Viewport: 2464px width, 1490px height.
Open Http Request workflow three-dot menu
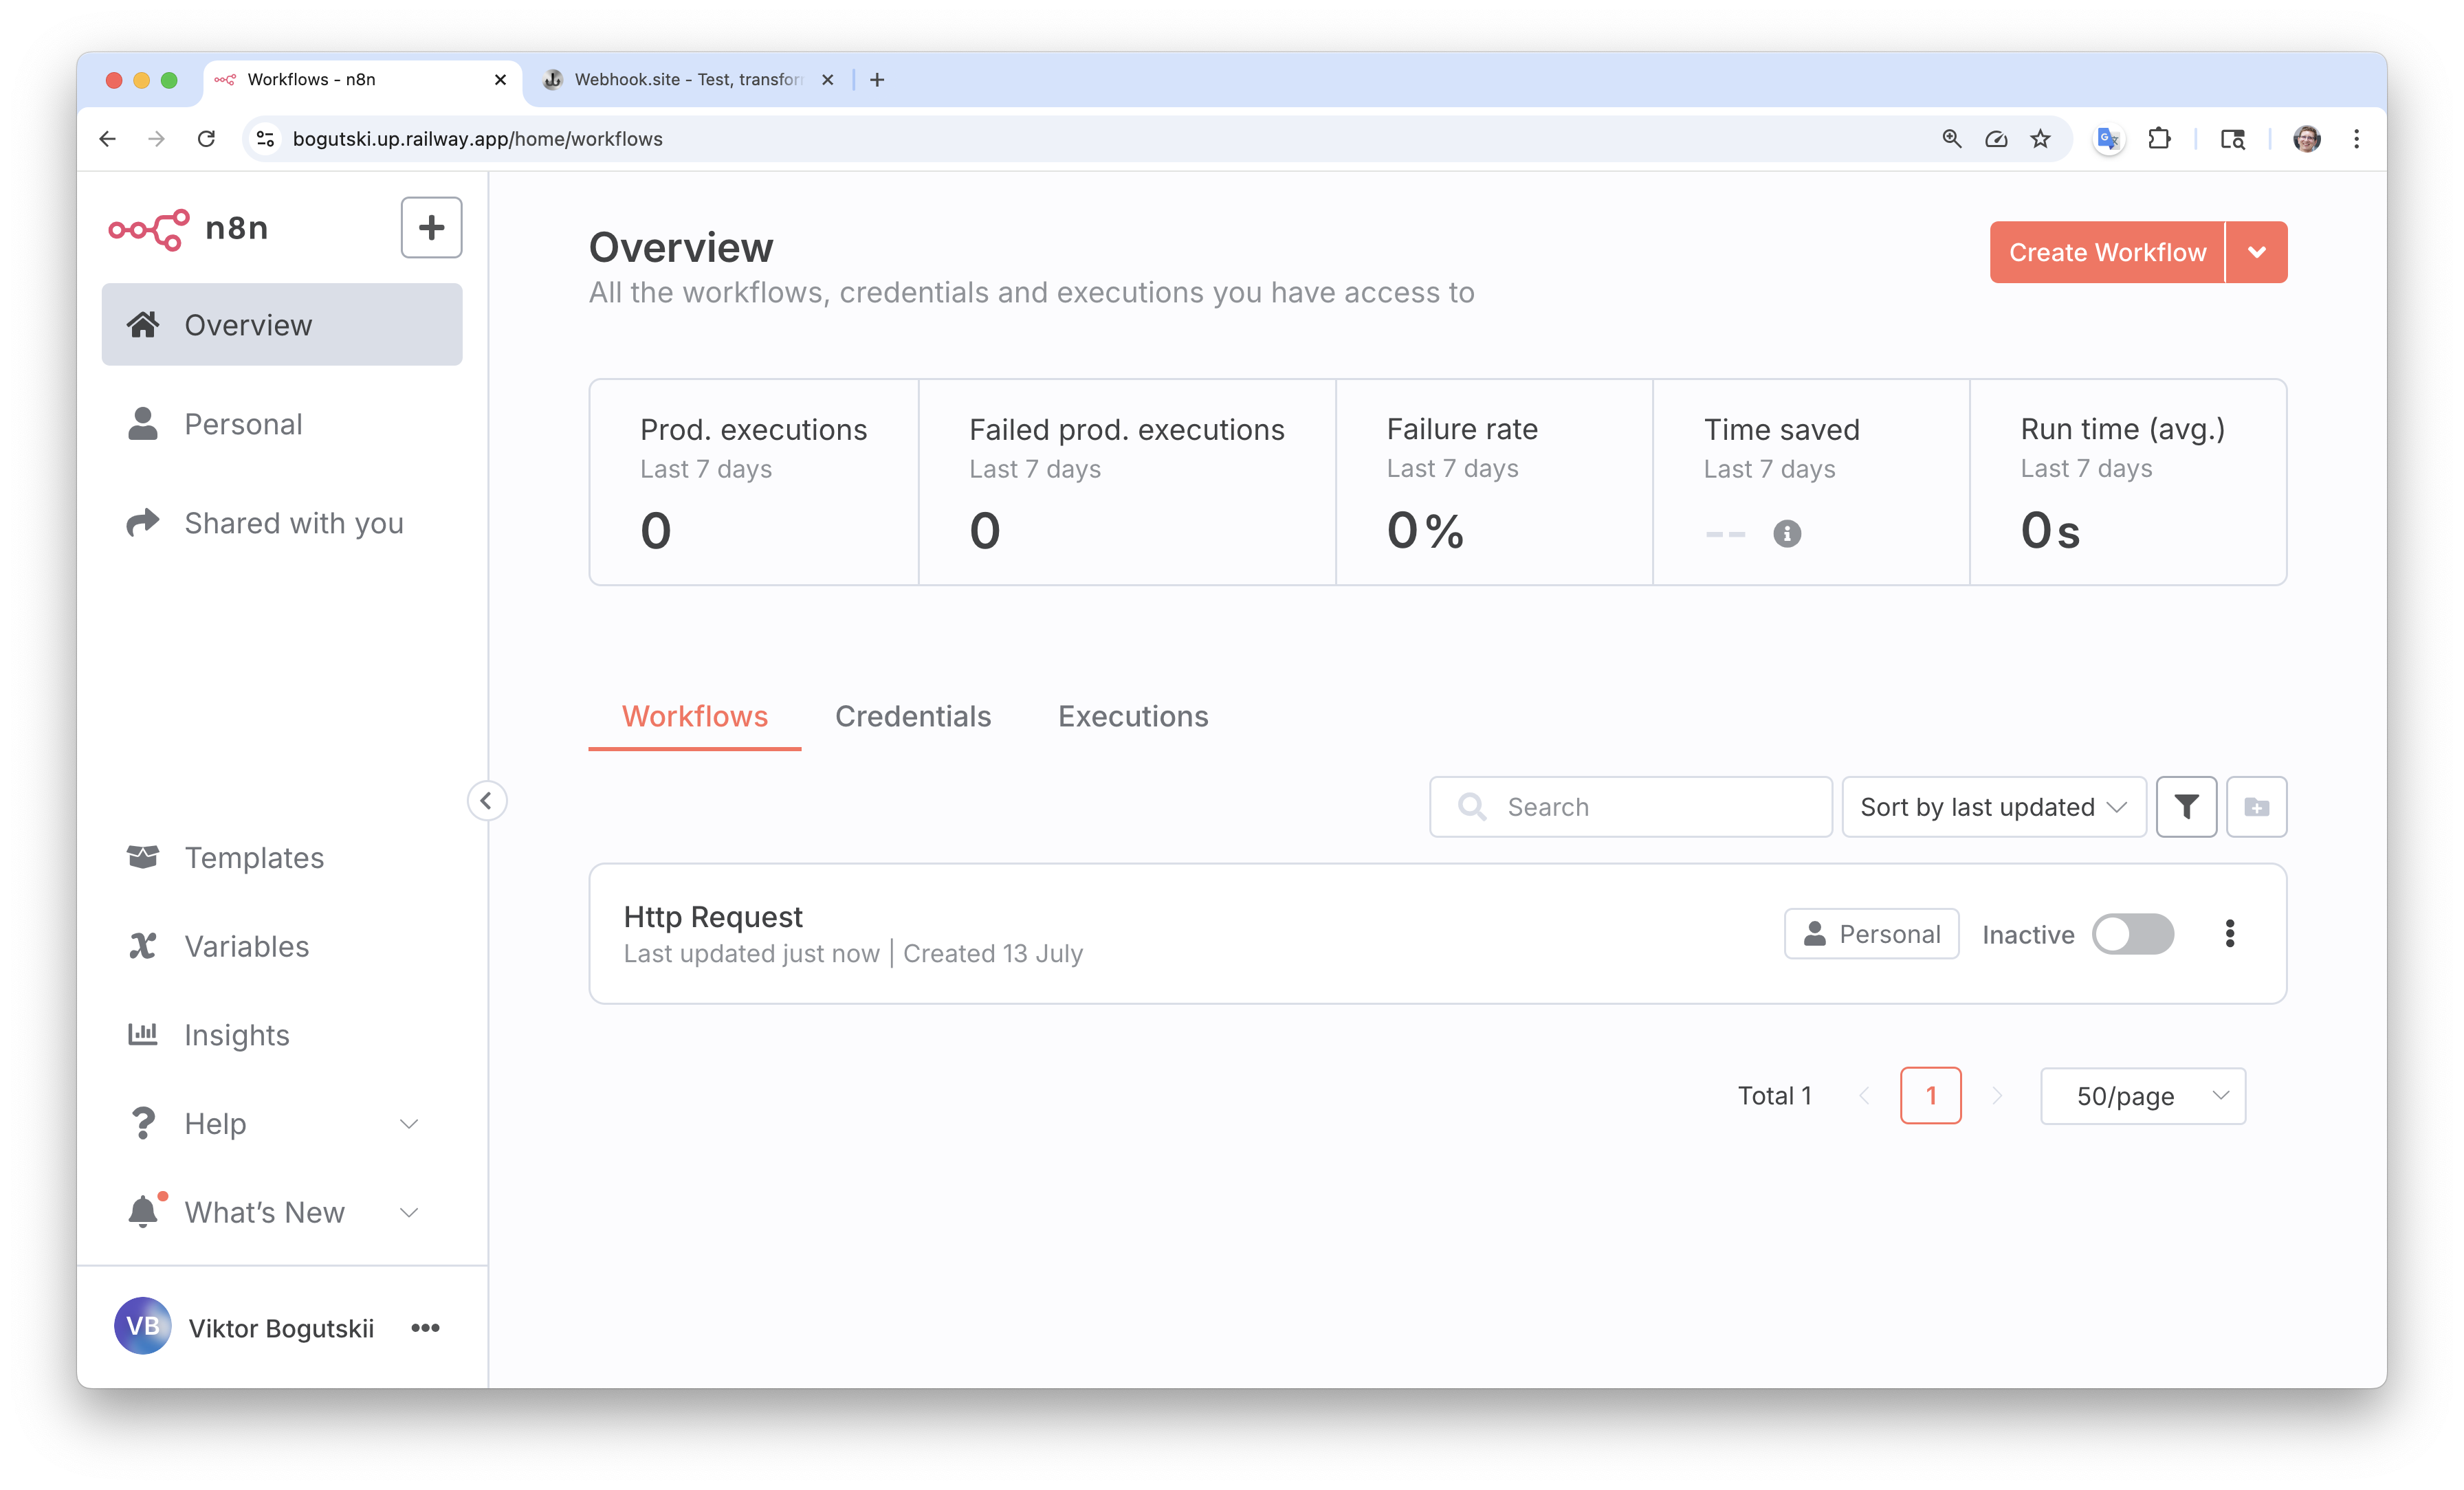coord(2229,933)
